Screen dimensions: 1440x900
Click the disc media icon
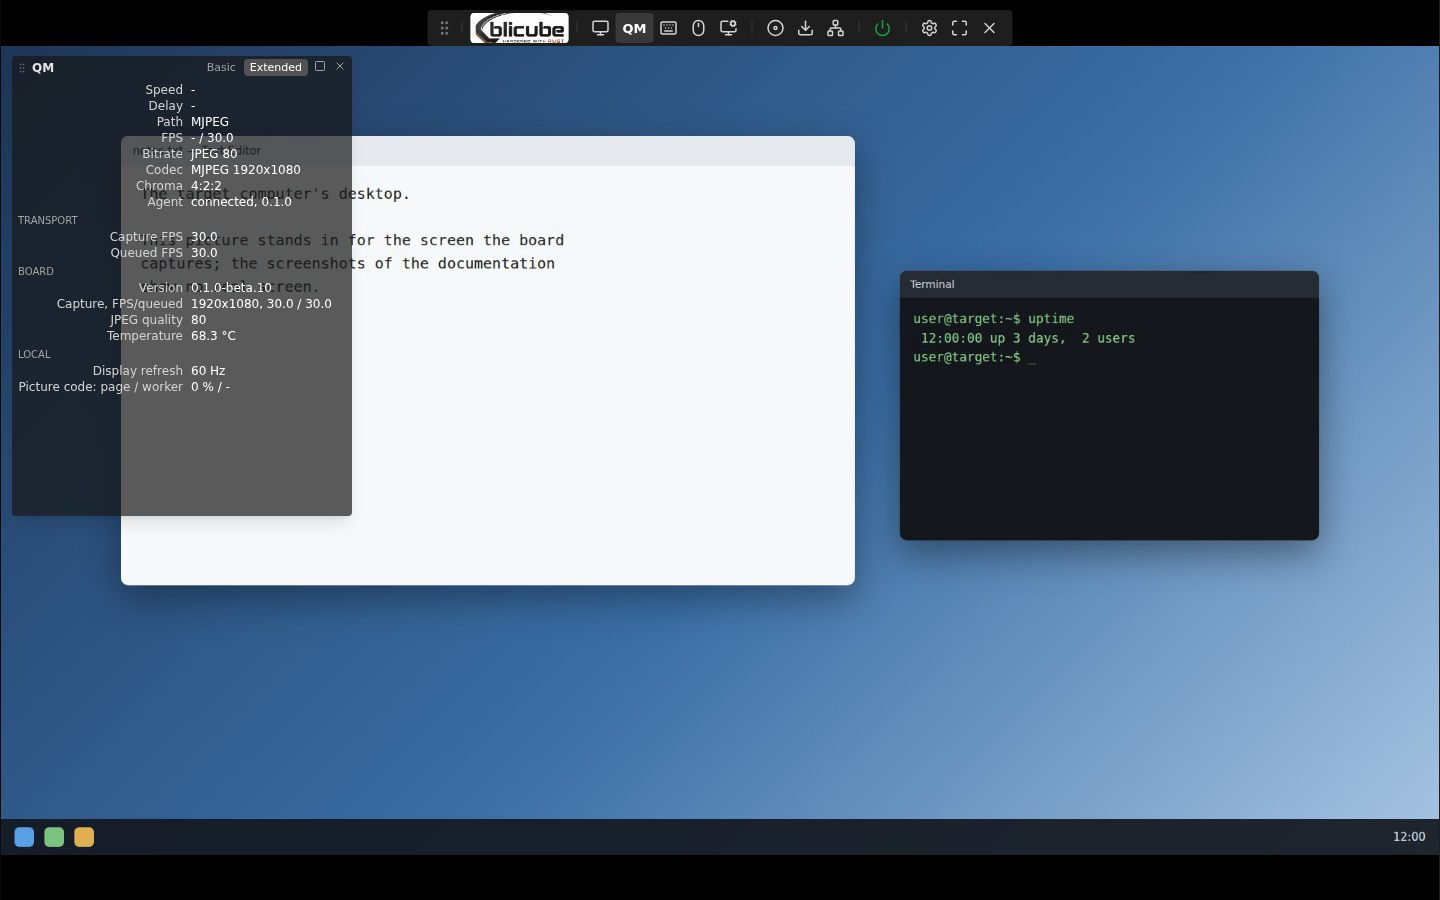tap(775, 28)
